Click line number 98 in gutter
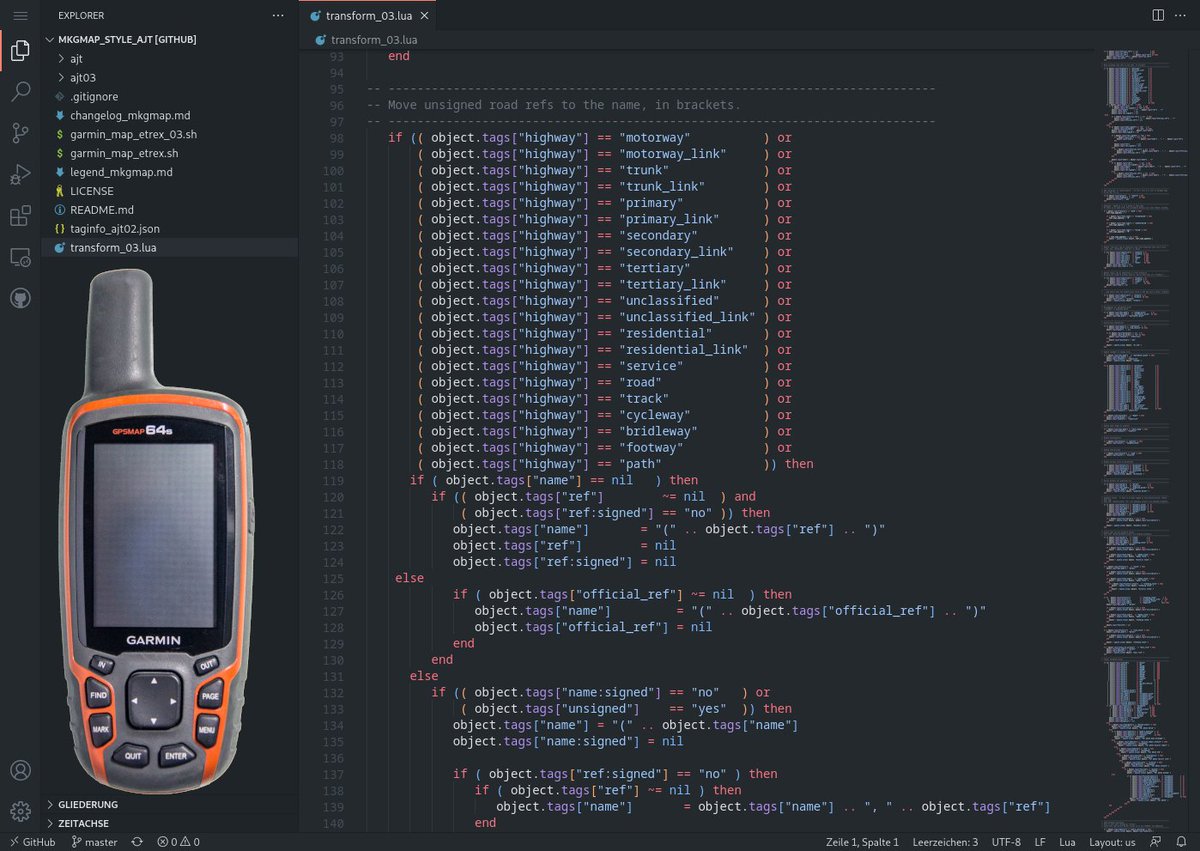 point(336,138)
